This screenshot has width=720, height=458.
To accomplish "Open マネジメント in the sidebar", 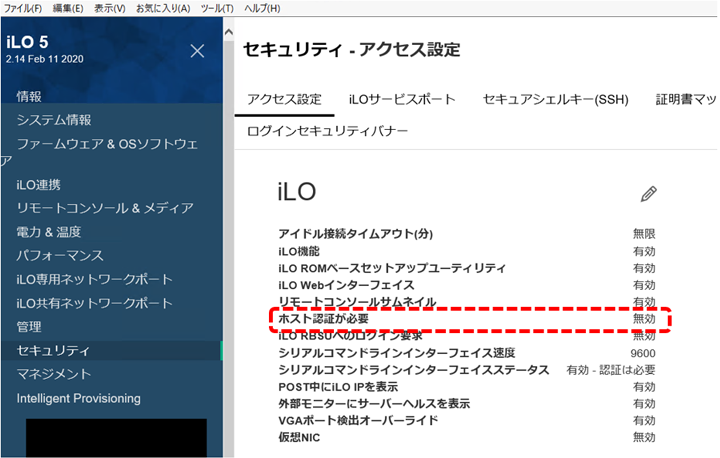I will (x=54, y=374).
